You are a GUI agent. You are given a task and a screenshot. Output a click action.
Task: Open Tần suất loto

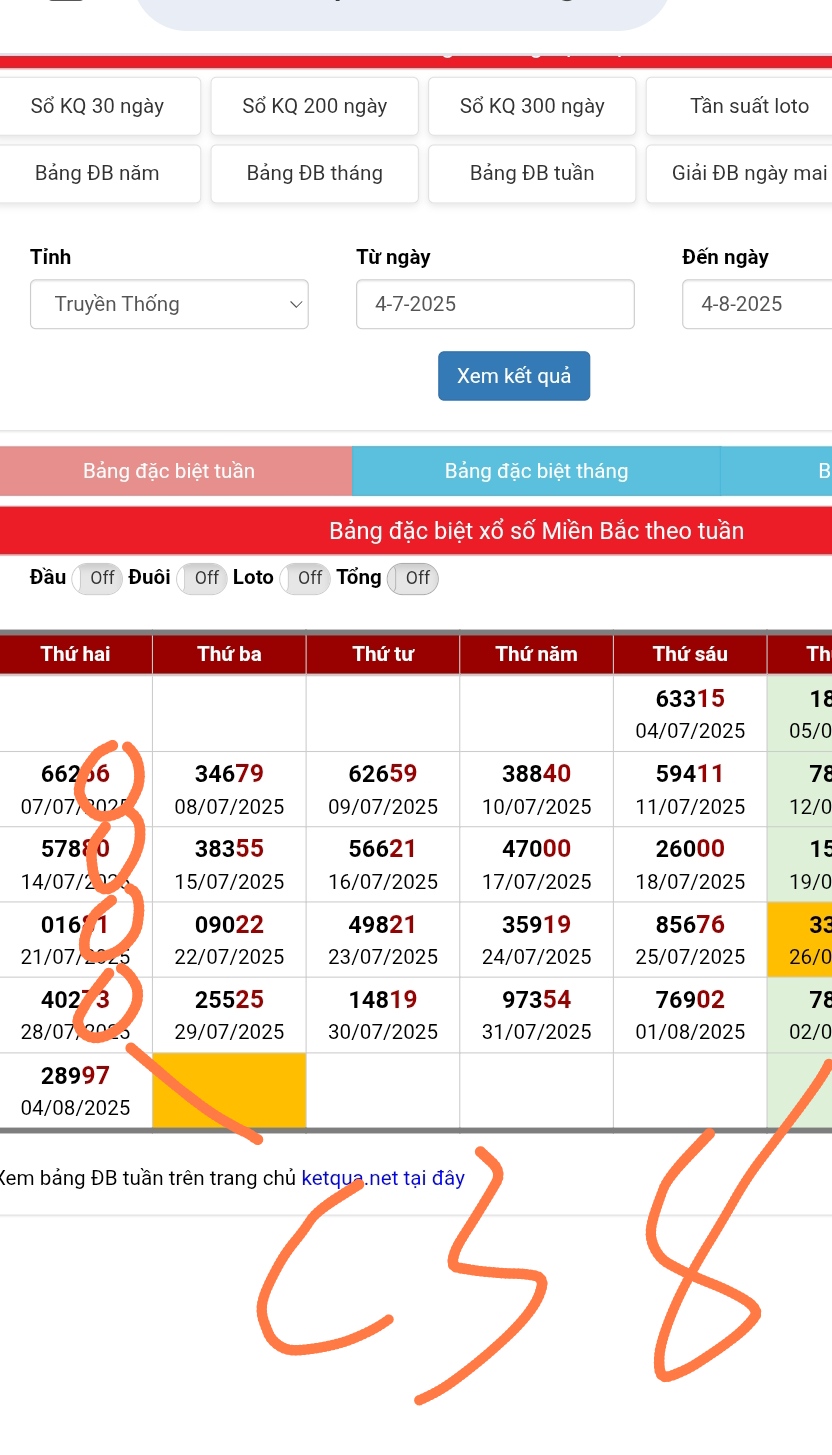pyautogui.click(x=748, y=106)
